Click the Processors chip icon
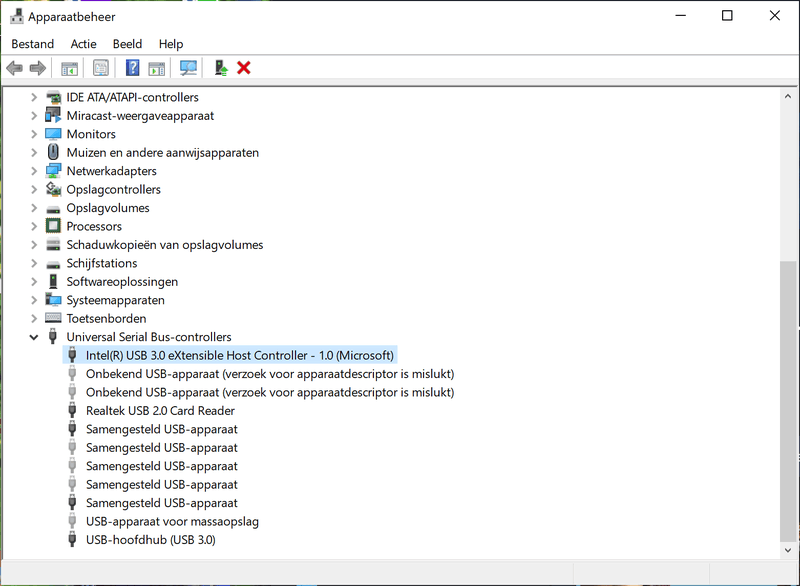Viewport: 800px width, 586px height. (x=53, y=226)
